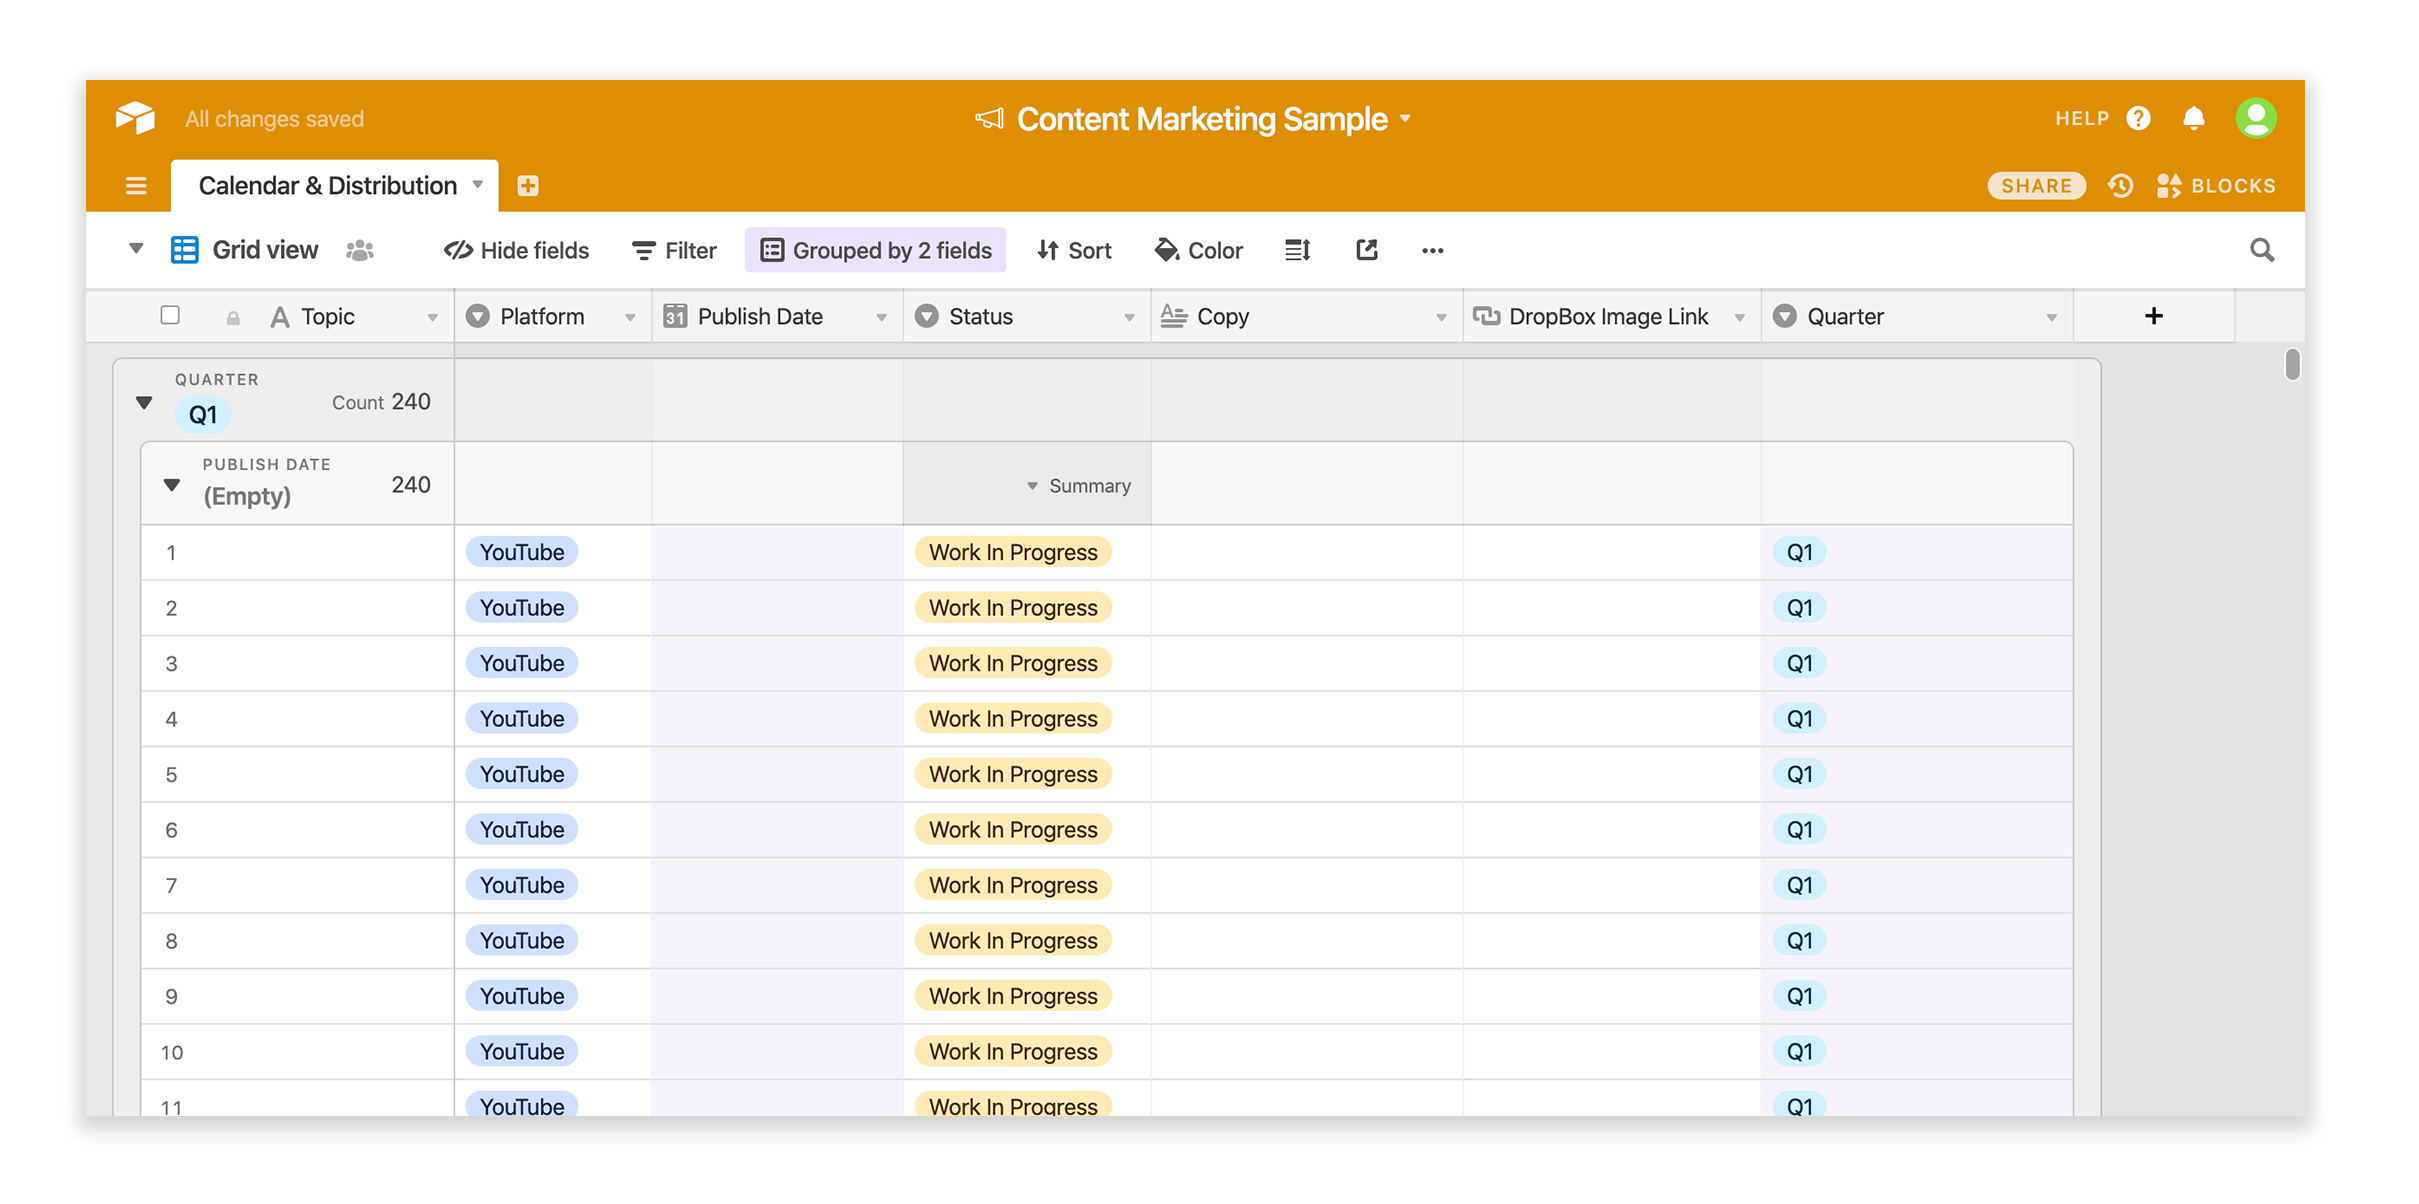The width and height of the screenshot is (2419, 1204).
Task: Add a new table with plus icon
Action: coord(528,186)
